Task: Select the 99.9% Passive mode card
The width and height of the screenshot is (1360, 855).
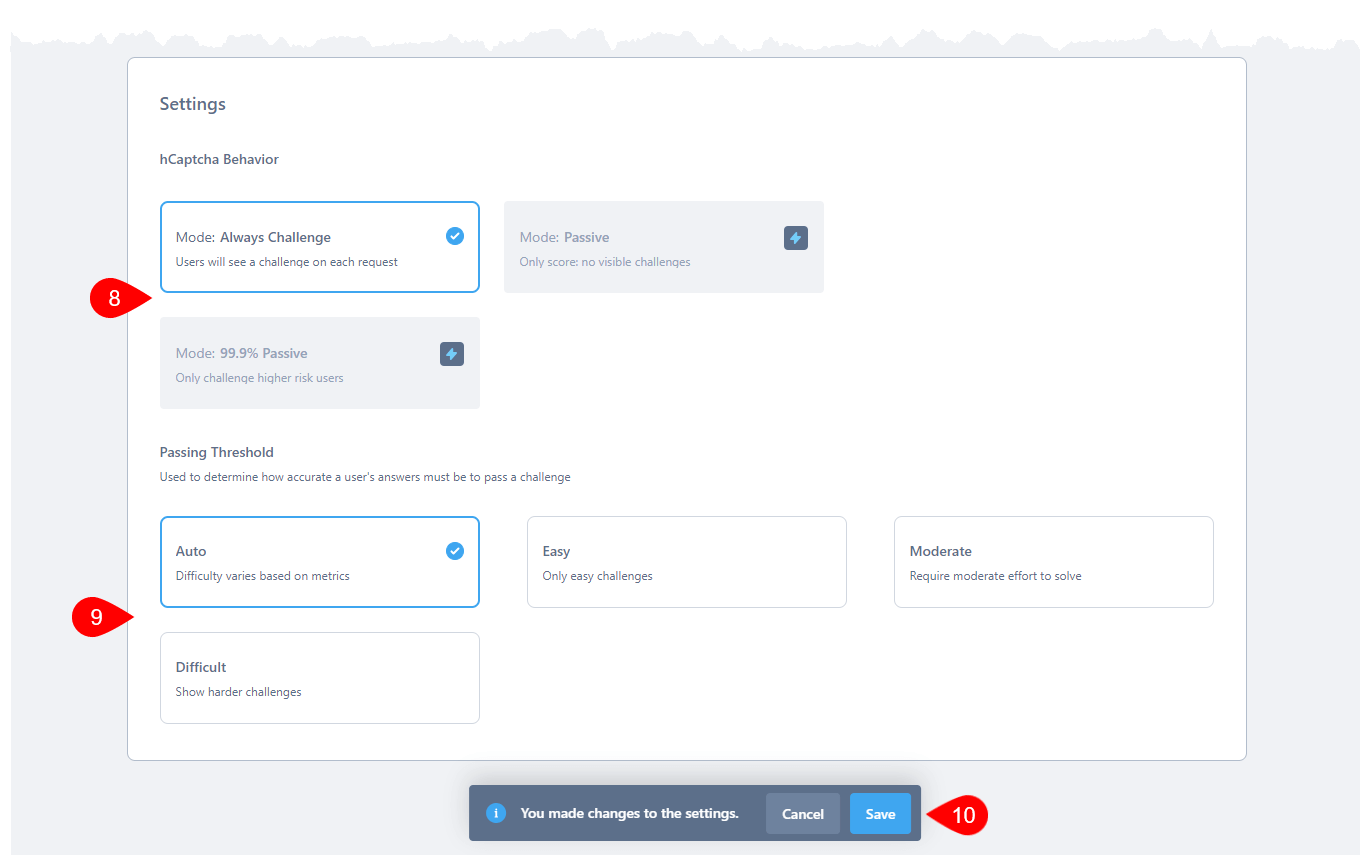Action: click(x=319, y=363)
